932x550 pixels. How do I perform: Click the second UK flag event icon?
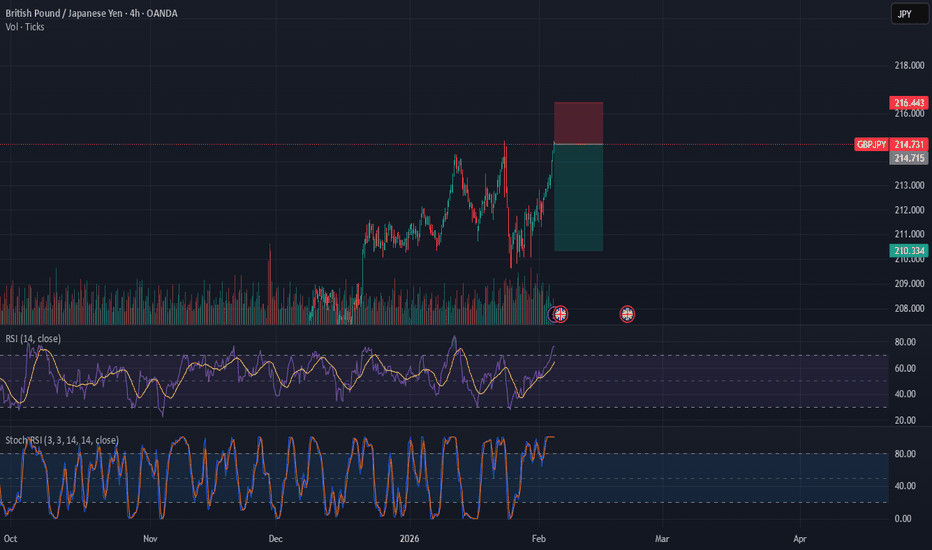pyautogui.click(x=628, y=314)
